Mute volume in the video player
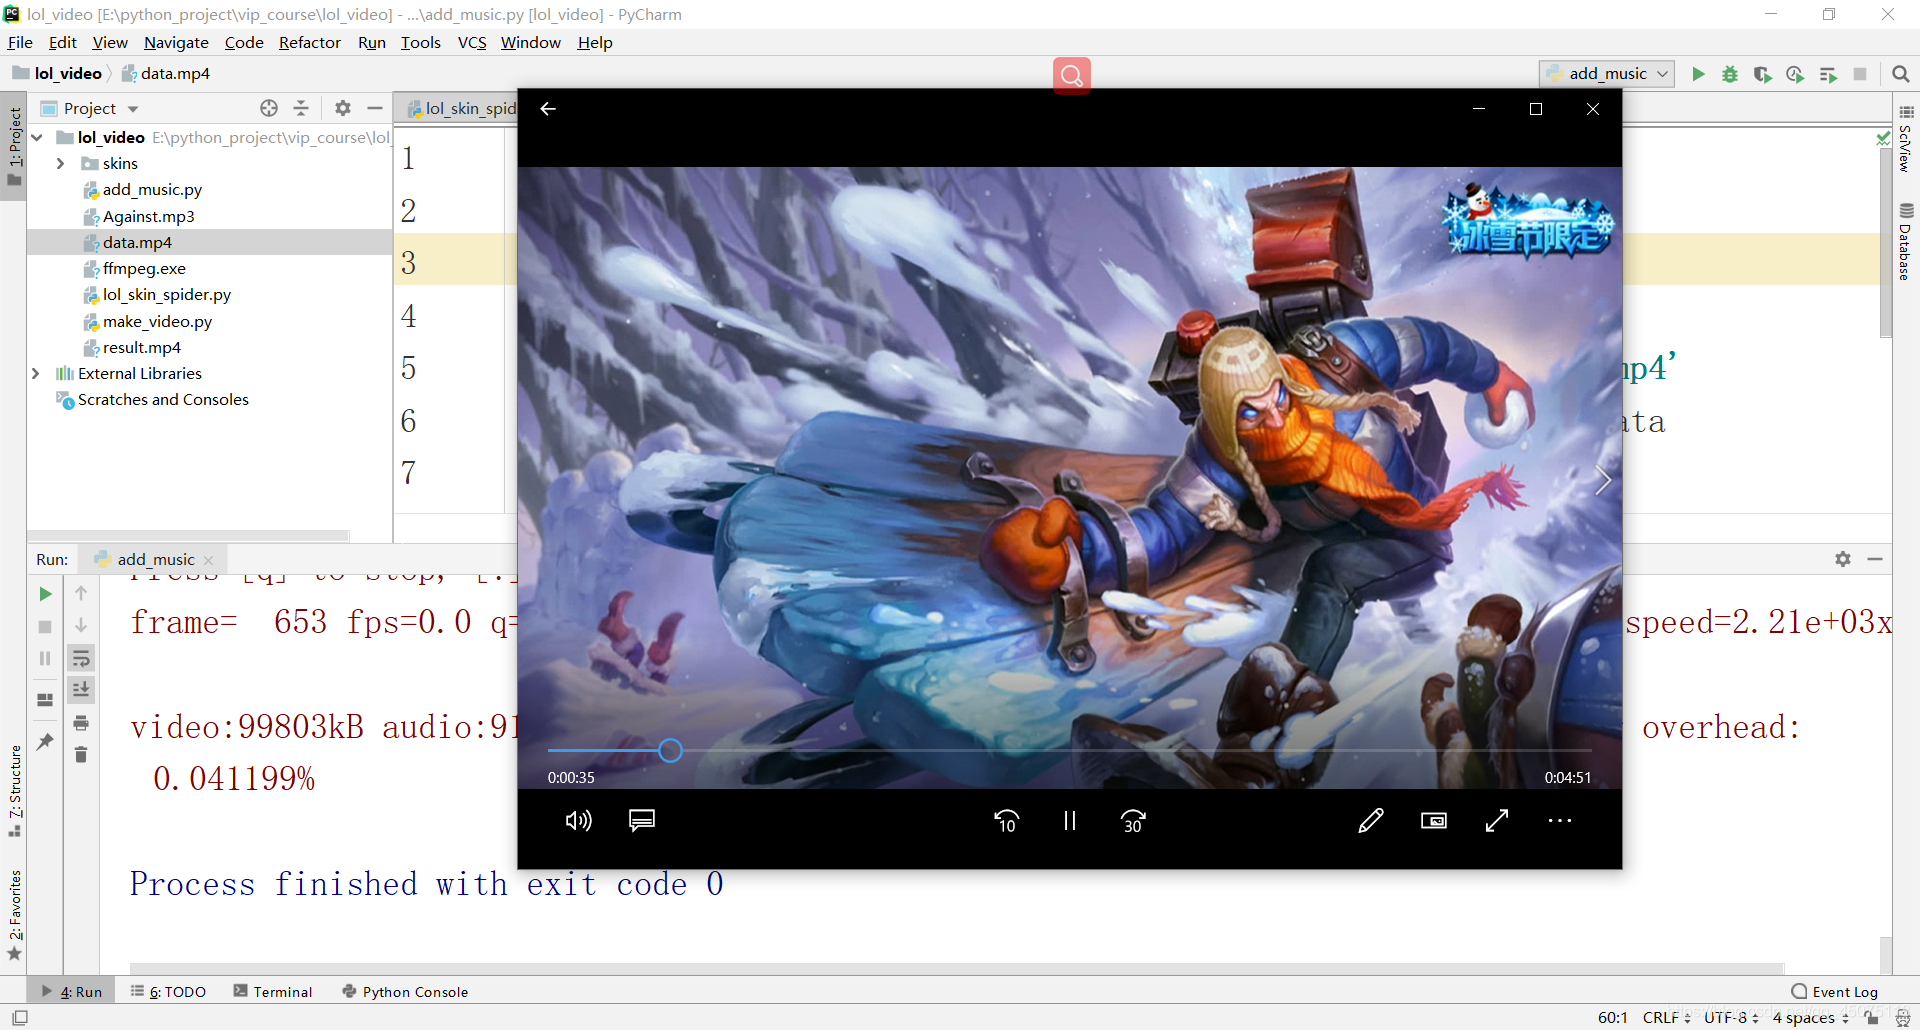This screenshot has height=1030, width=1920. point(578,821)
